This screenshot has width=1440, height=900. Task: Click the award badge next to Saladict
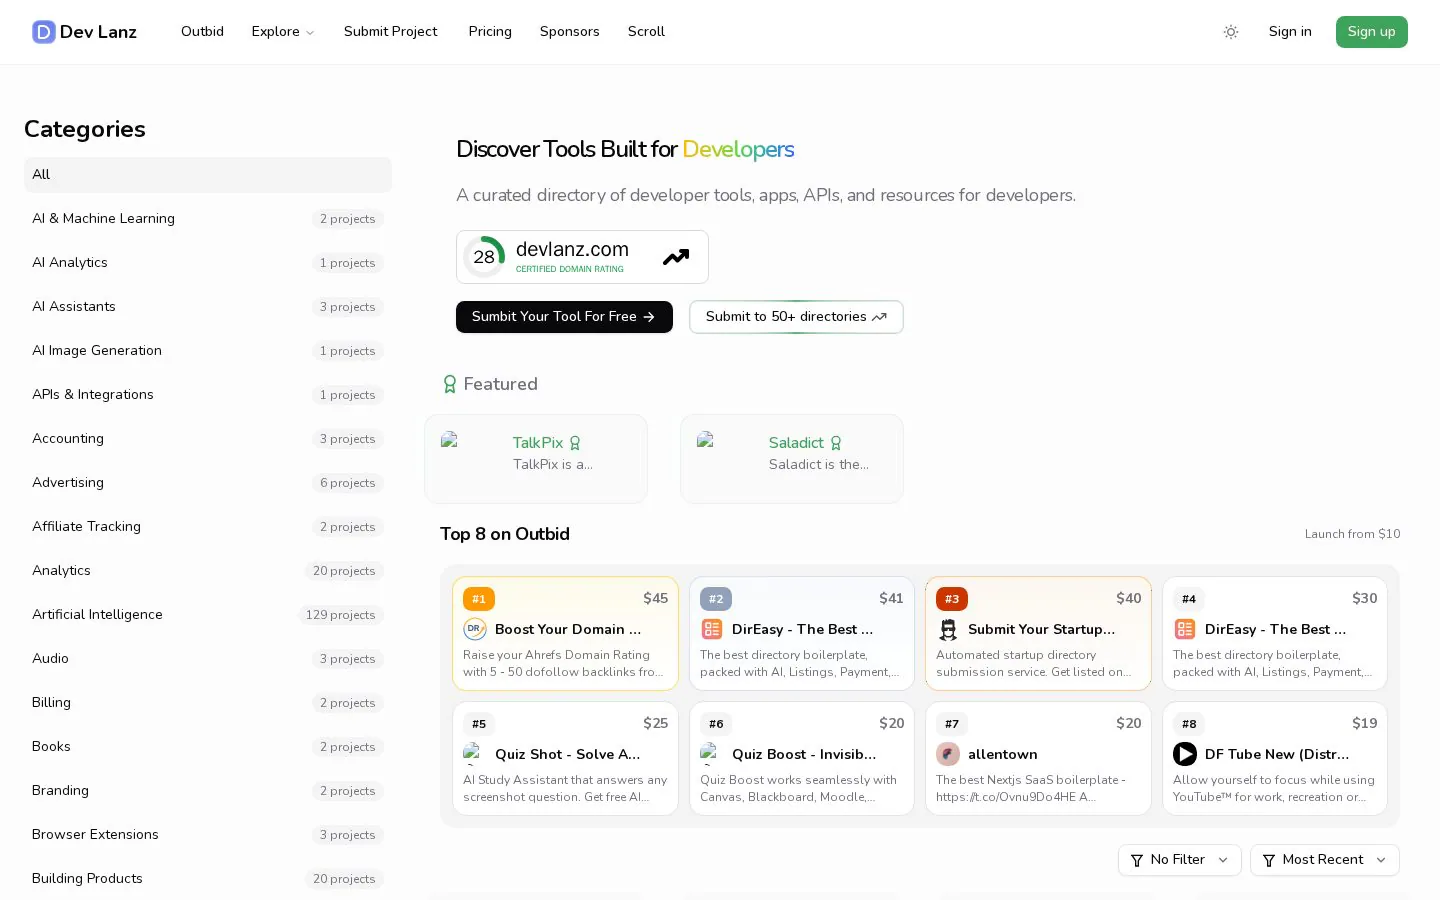836,443
